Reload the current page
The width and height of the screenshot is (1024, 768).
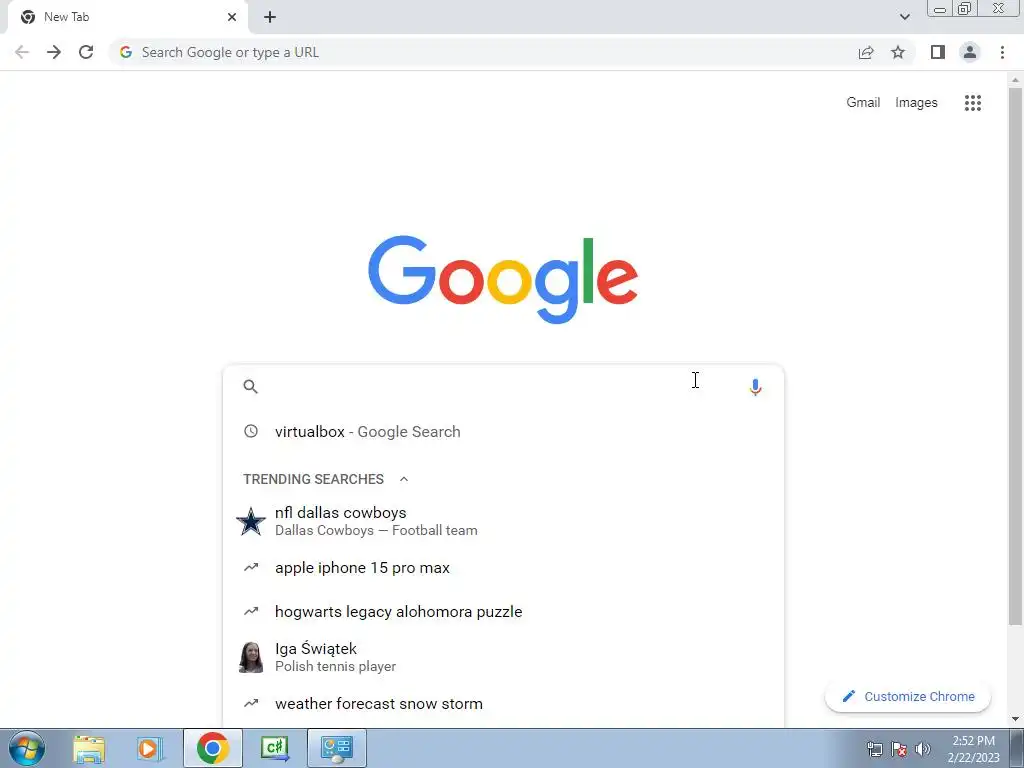point(86,52)
